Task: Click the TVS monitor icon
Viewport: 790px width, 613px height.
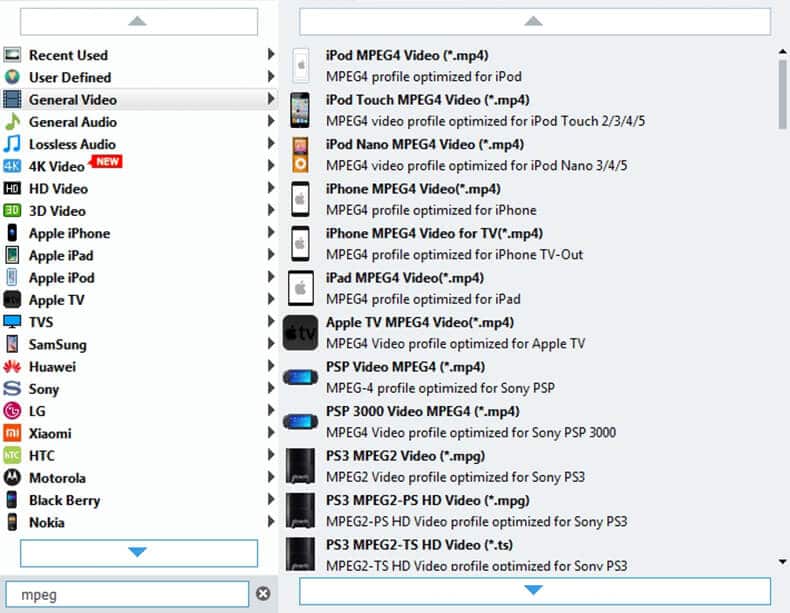Action: click(x=12, y=321)
